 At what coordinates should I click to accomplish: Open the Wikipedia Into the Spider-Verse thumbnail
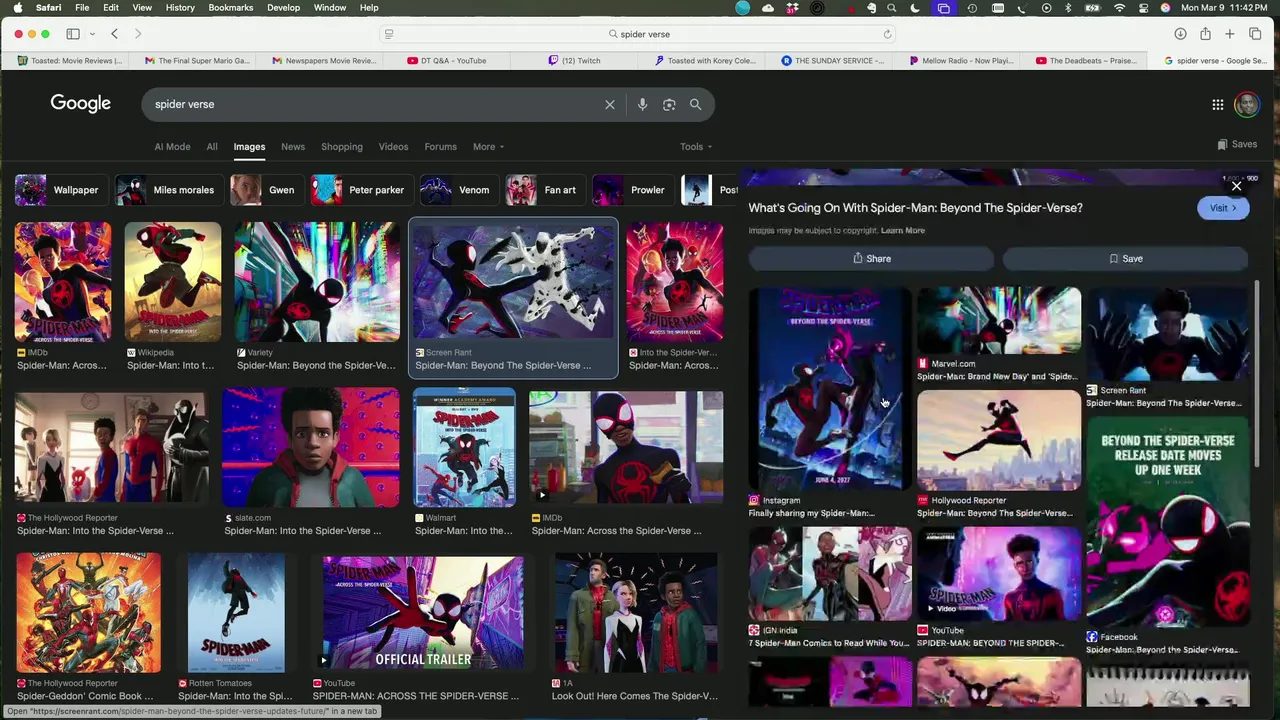(x=173, y=282)
